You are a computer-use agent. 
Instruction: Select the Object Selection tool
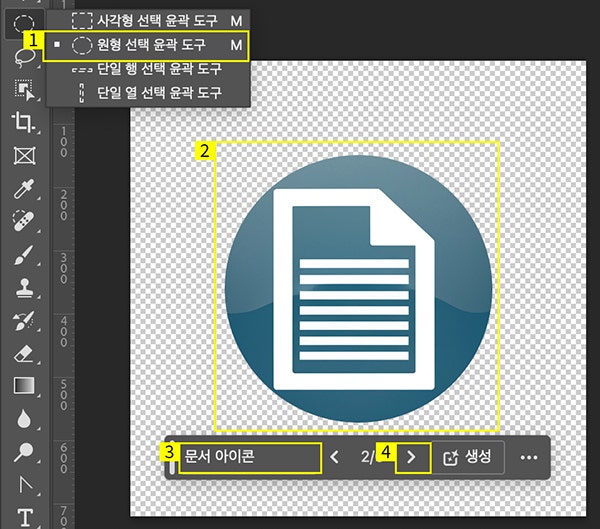(x=24, y=90)
